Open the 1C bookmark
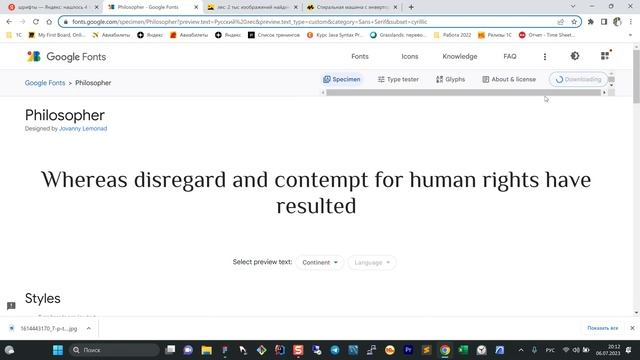The width and height of the screenshot is (640, 360). pyautogui.click(x=14, y=35)
